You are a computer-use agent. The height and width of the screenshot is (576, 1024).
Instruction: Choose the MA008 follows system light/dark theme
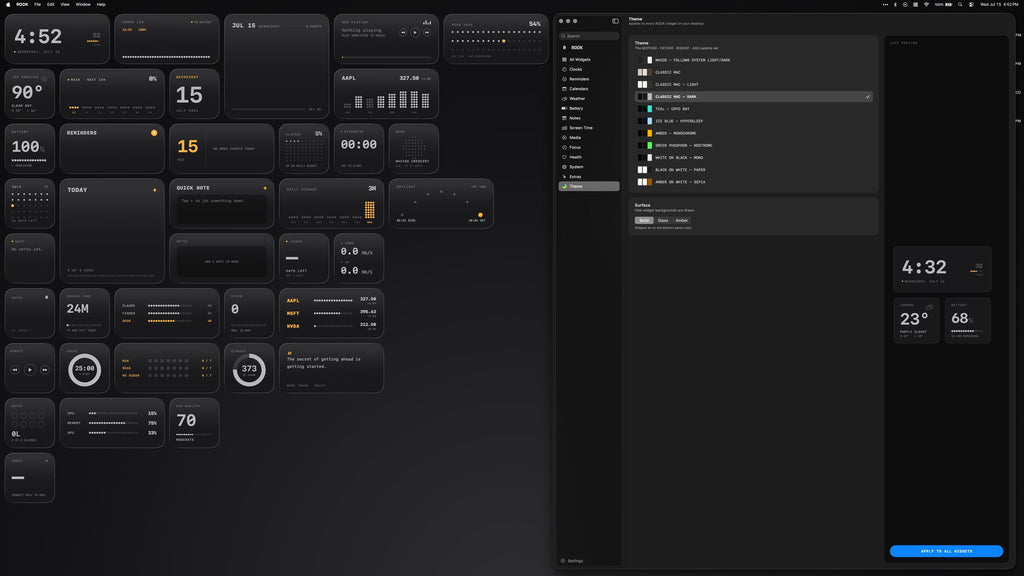click(x=754, y=60)
